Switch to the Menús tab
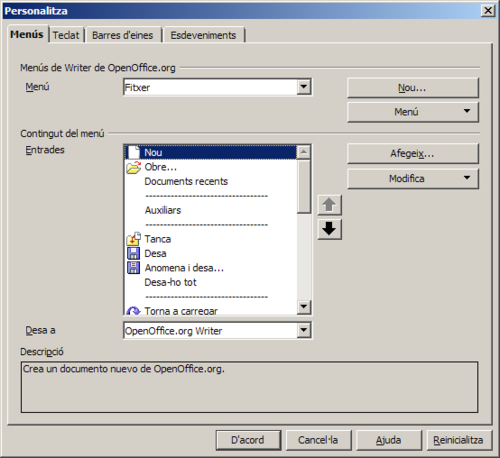Screen dimensions: 500x458 [x=27, y=34]
